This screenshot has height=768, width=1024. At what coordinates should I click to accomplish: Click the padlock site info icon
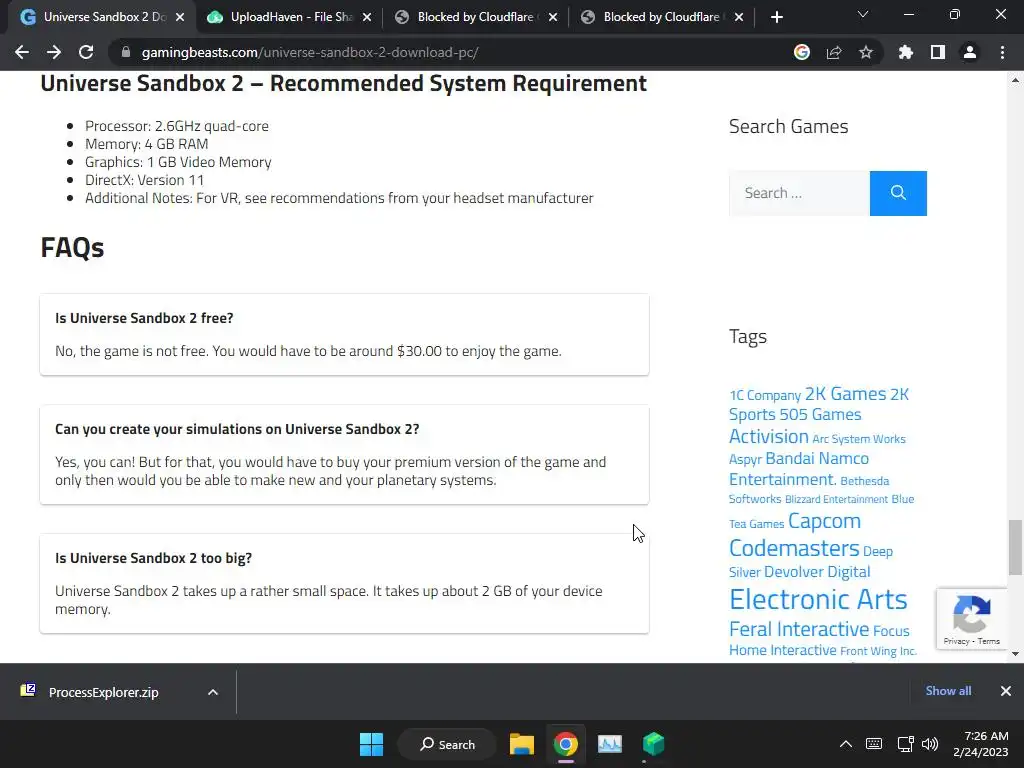click(125, 52)
